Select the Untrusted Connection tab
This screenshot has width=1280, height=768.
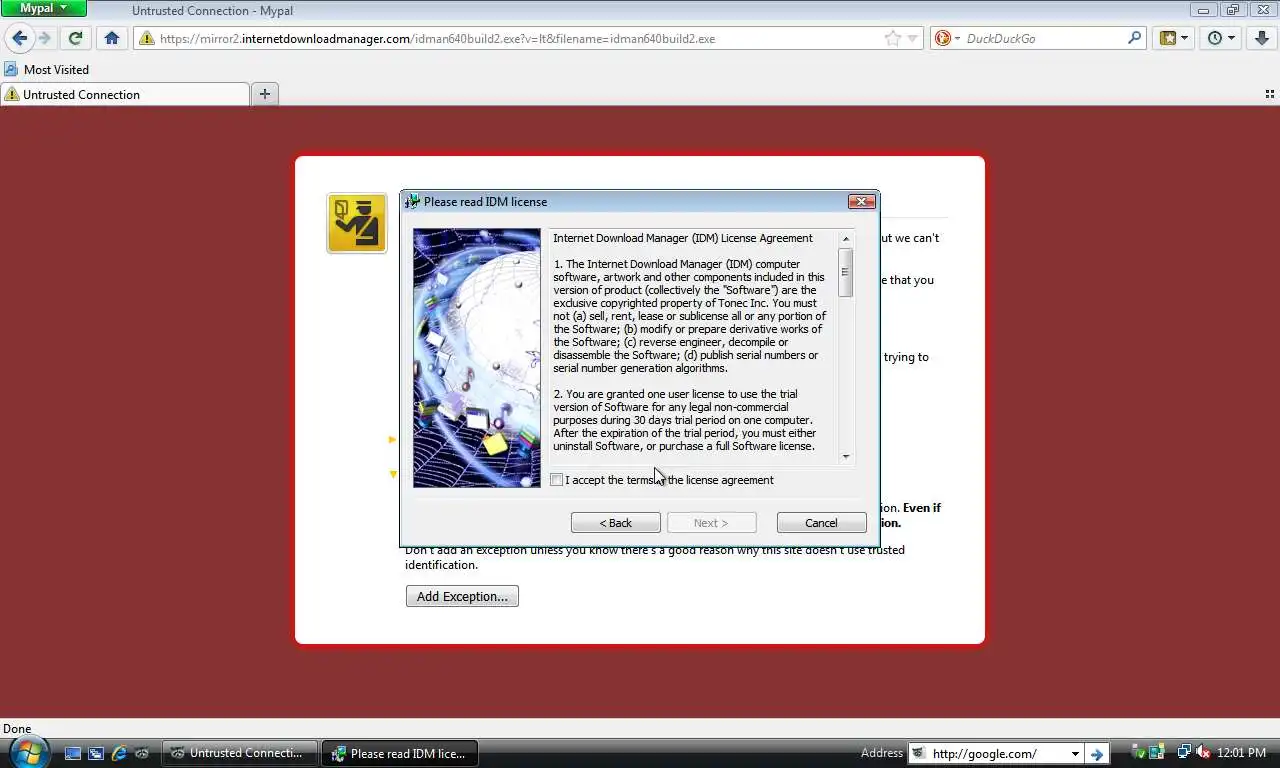125,94
